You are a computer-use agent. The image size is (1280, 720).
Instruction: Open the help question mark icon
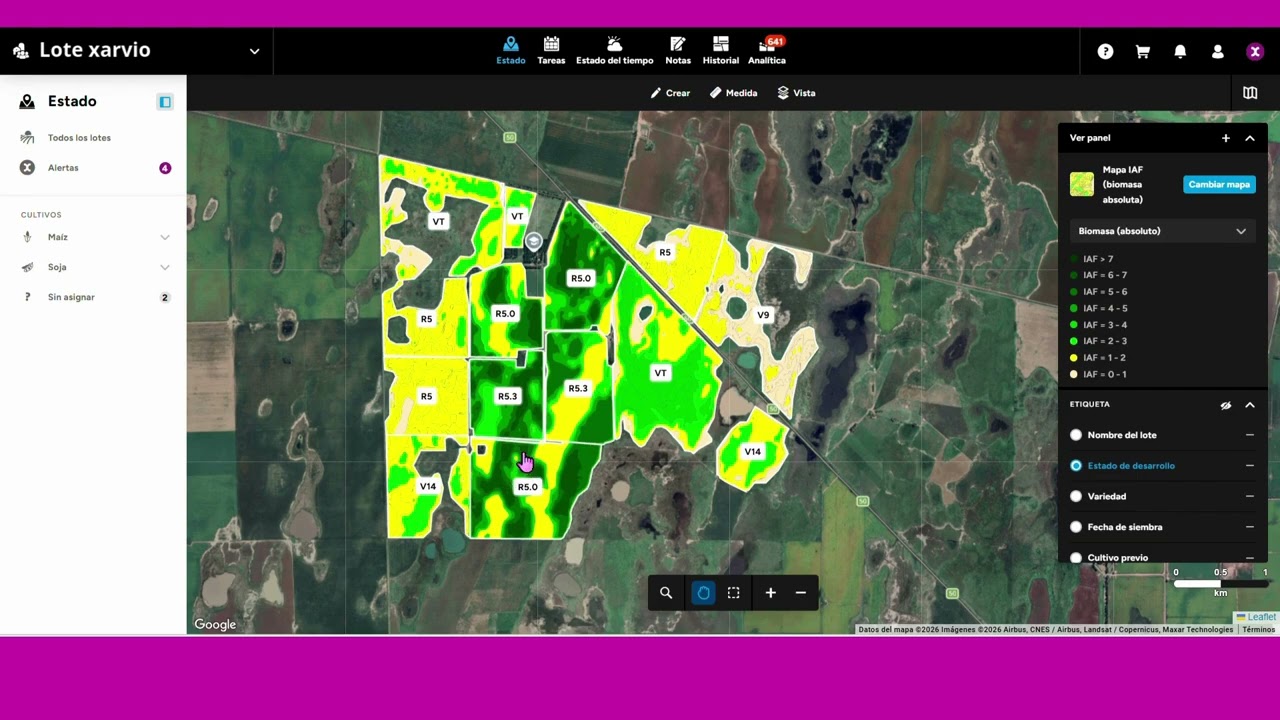click(x=1105, y=52)
